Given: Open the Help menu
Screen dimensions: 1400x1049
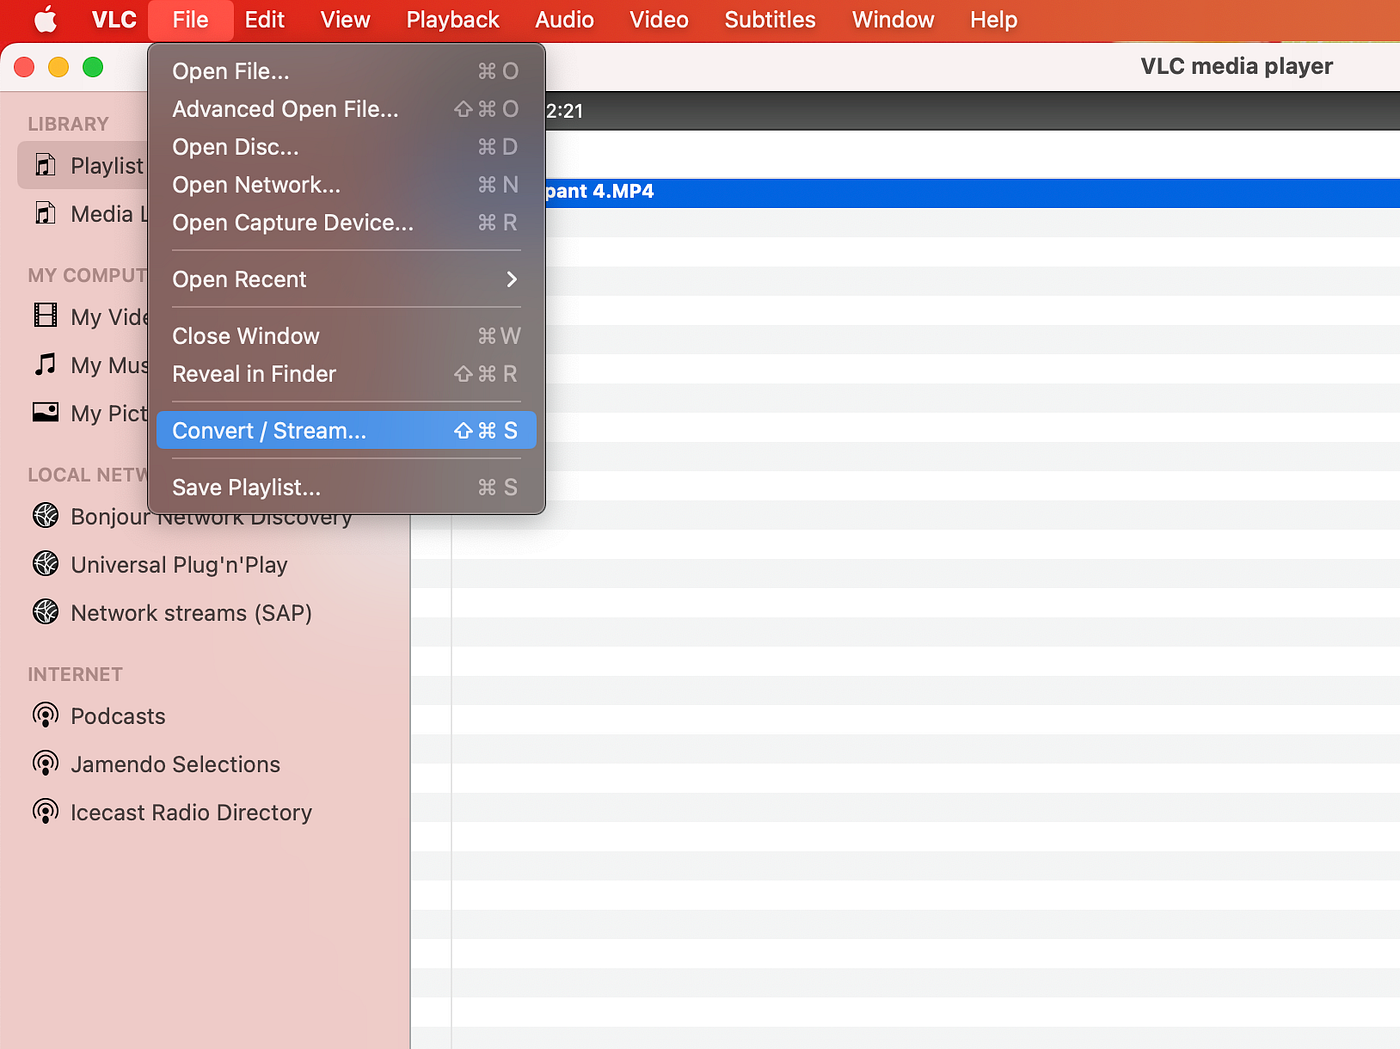Looking at the screenshot, I should coord(994,20).
